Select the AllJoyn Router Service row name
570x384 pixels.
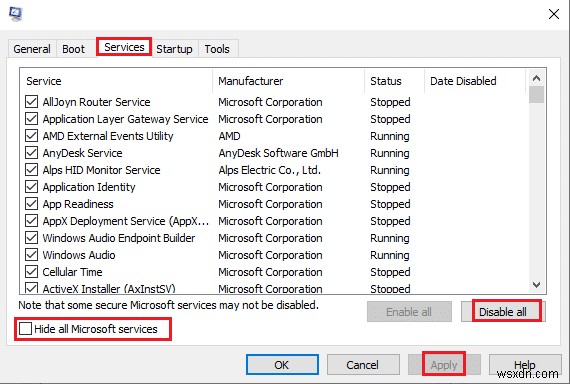[x=96, y=102]
